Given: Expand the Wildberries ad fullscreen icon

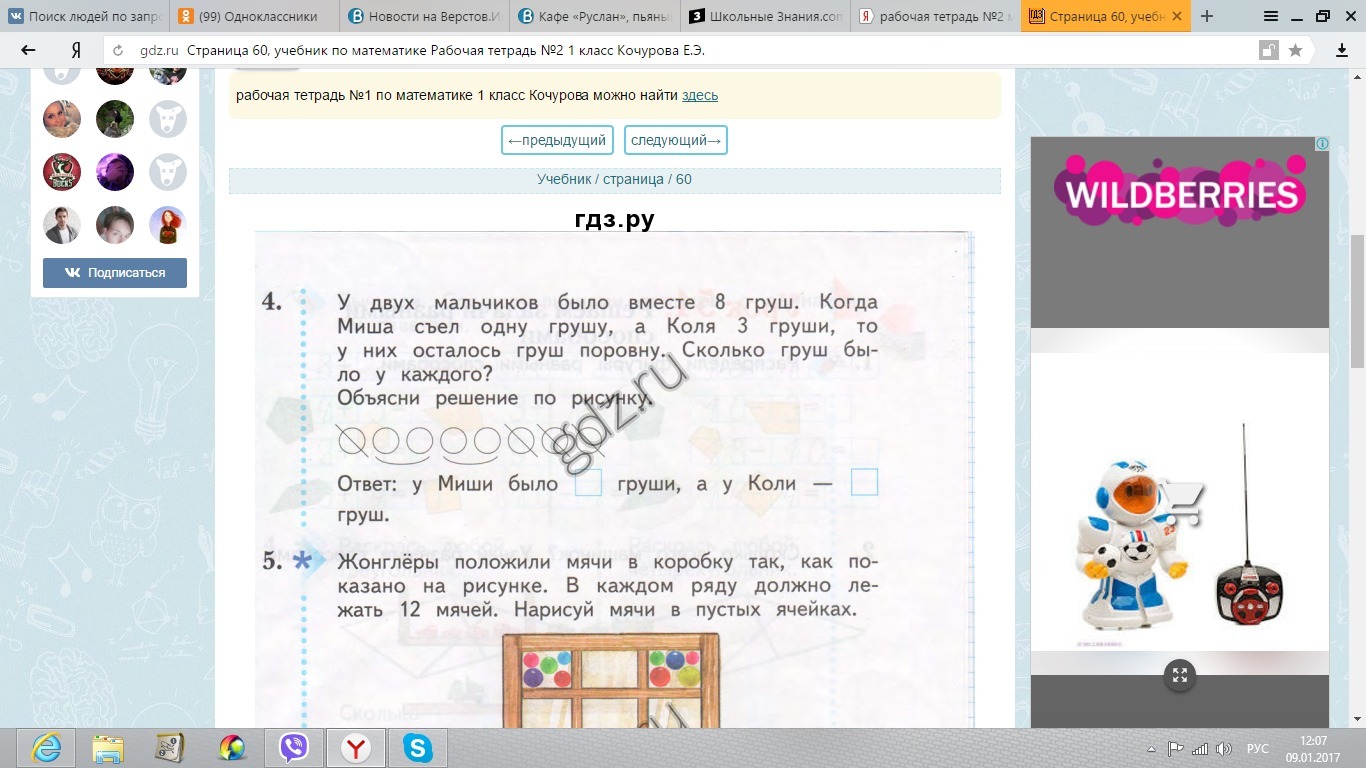Looking at the screenshot, I should point(1180,675).
